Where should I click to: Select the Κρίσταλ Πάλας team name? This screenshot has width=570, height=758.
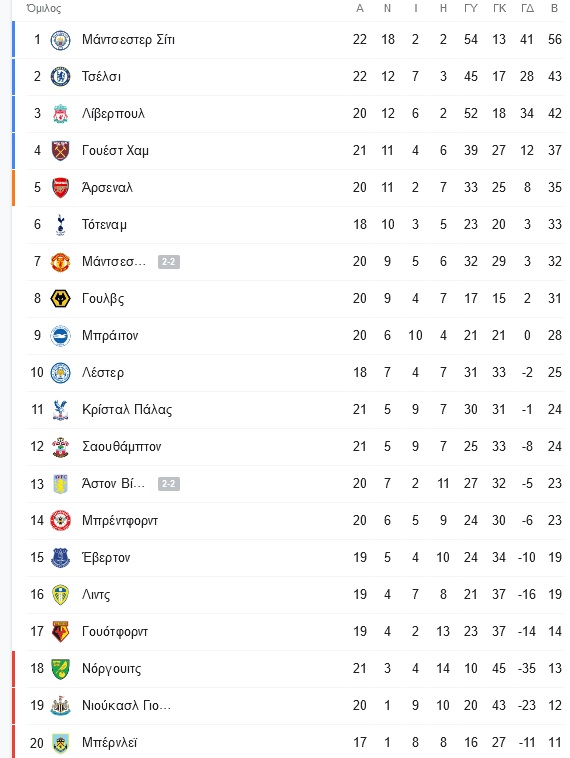127,409
